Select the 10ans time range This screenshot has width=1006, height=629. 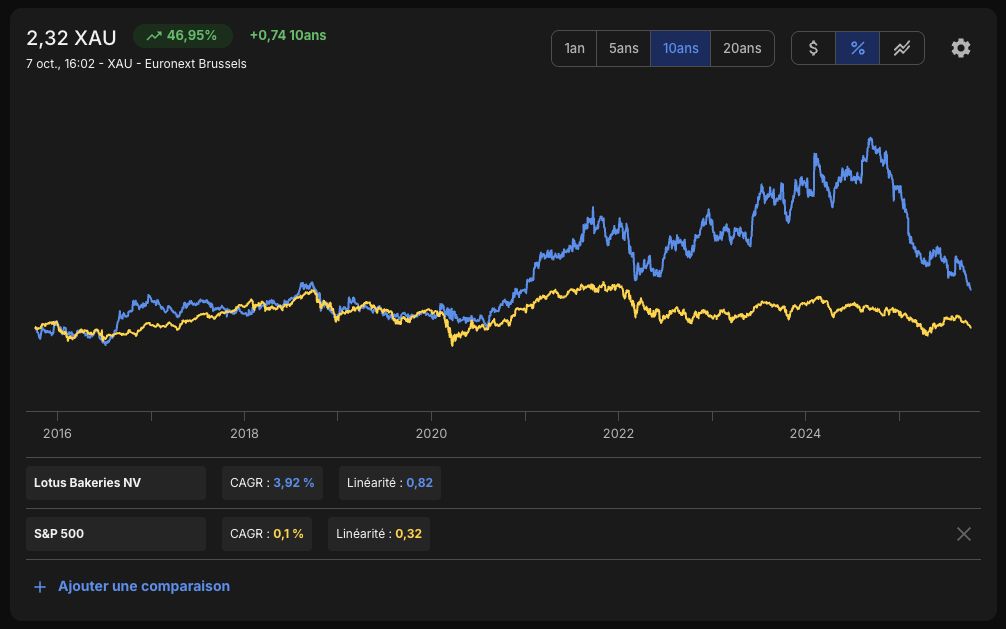coord(680,48)
